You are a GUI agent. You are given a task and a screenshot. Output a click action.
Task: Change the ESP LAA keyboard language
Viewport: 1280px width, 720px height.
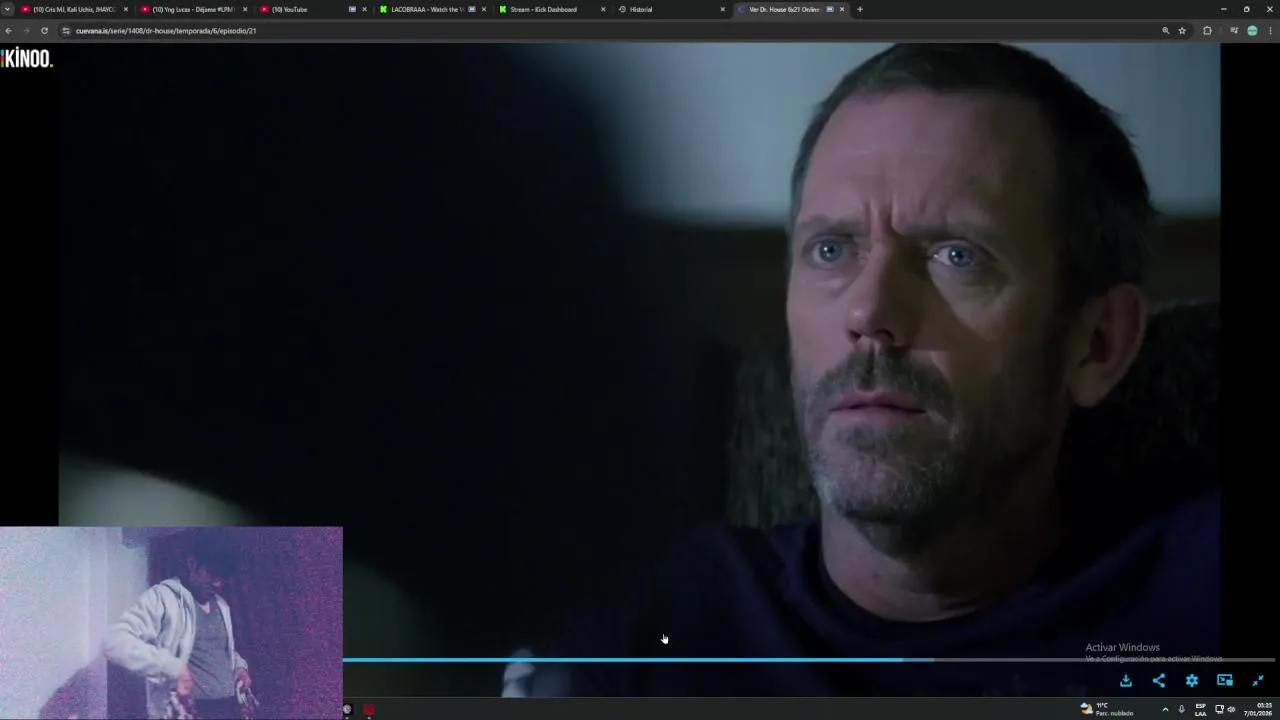coord(1201,709)
